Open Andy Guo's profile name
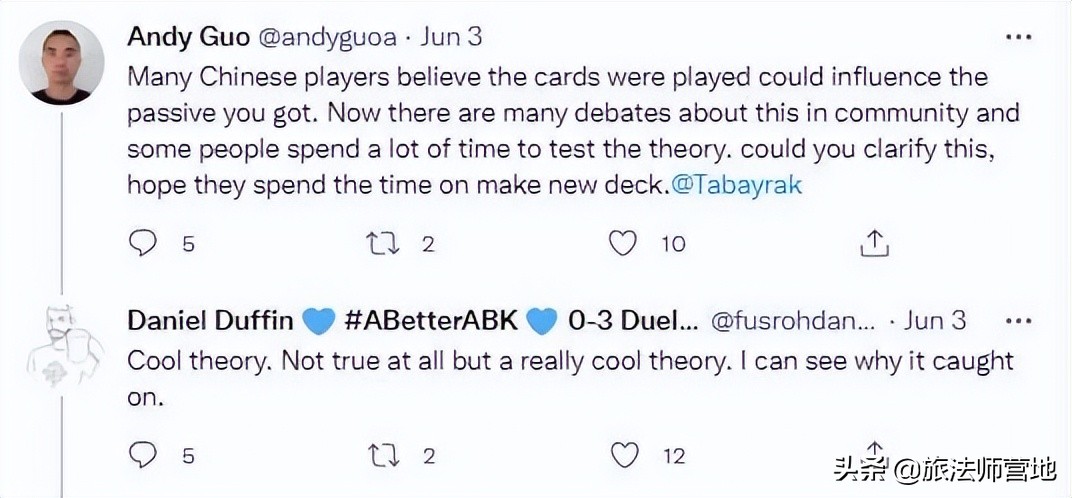Image resolution: width=1072 pixels, height=498 pixels. tap(189, 37)
